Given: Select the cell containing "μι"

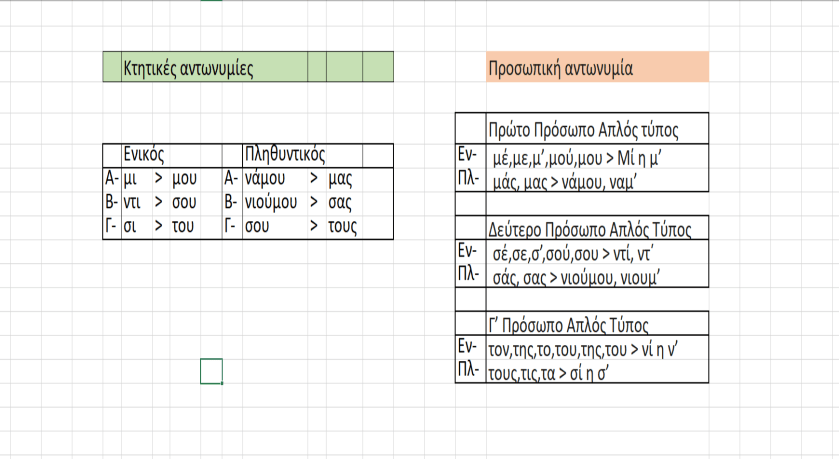Looking at the screenshot, I should pos(130,179).
